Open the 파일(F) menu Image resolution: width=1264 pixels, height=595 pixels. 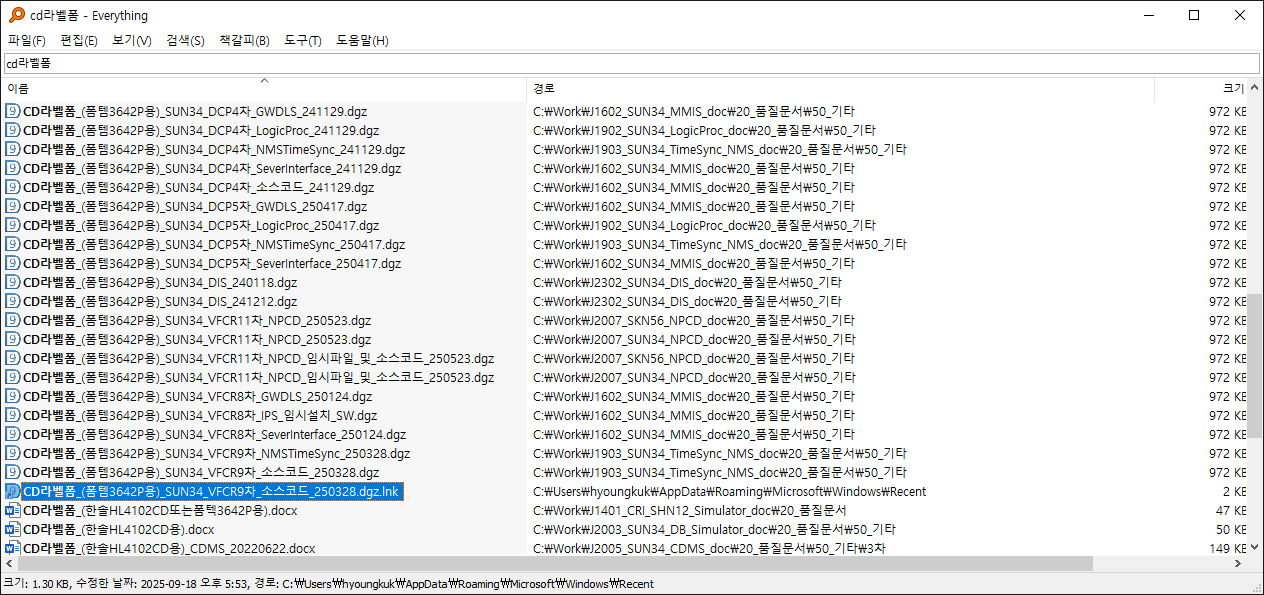coord(27,40)
